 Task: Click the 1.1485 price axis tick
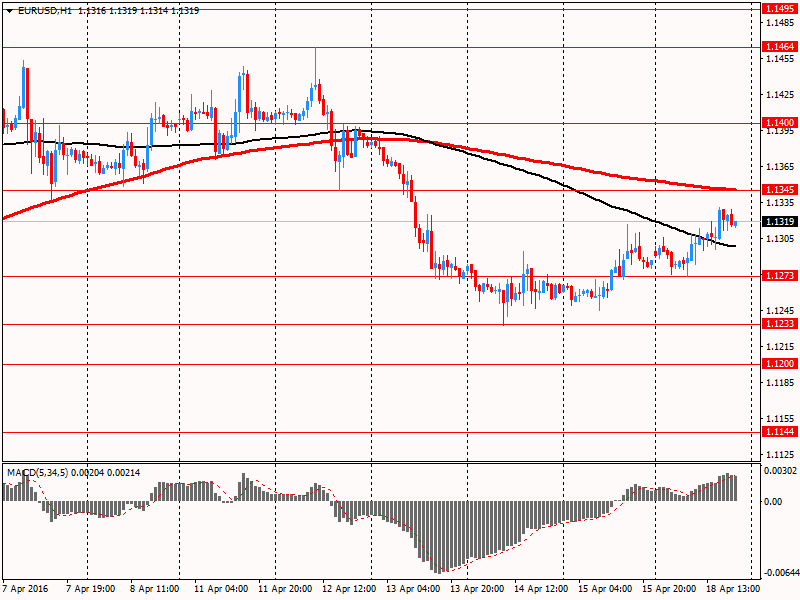tap(781, 22)
